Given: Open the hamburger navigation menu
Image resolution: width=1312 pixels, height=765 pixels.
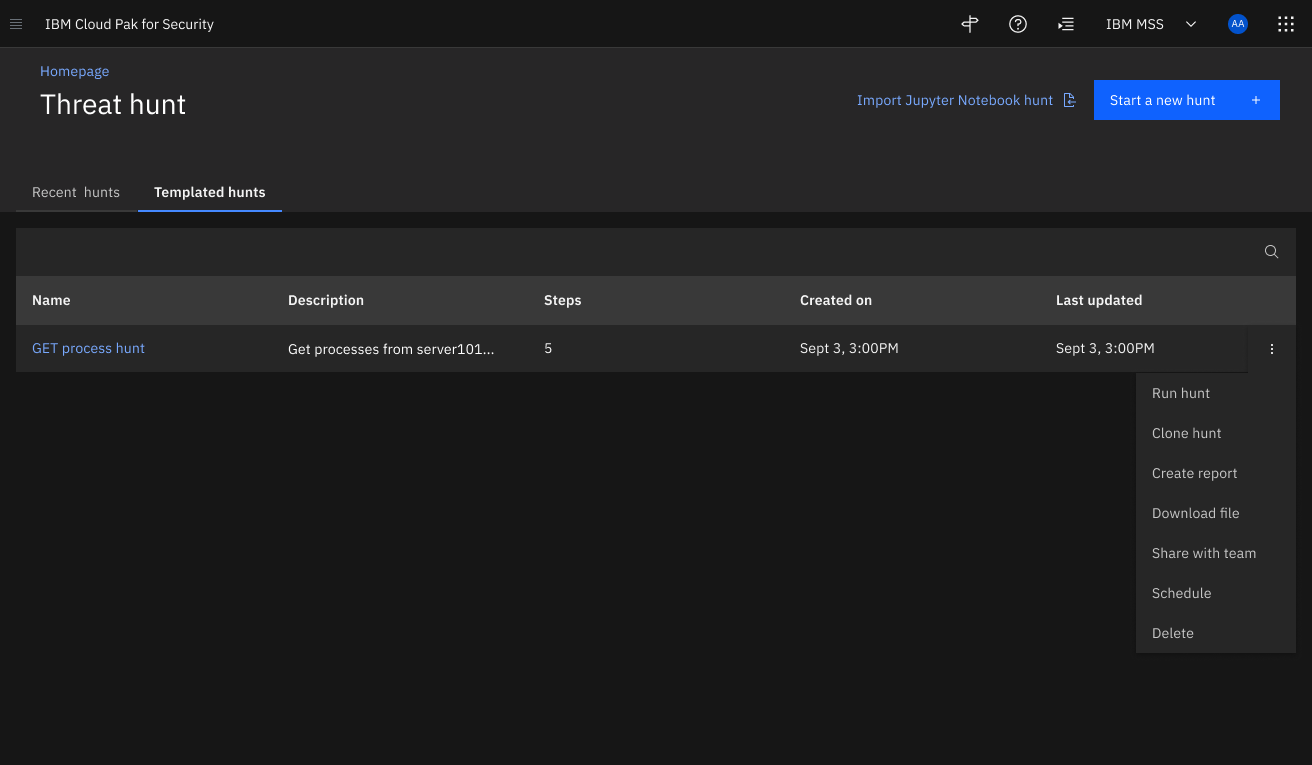Looking at the screenshot, I should [16, 24].
